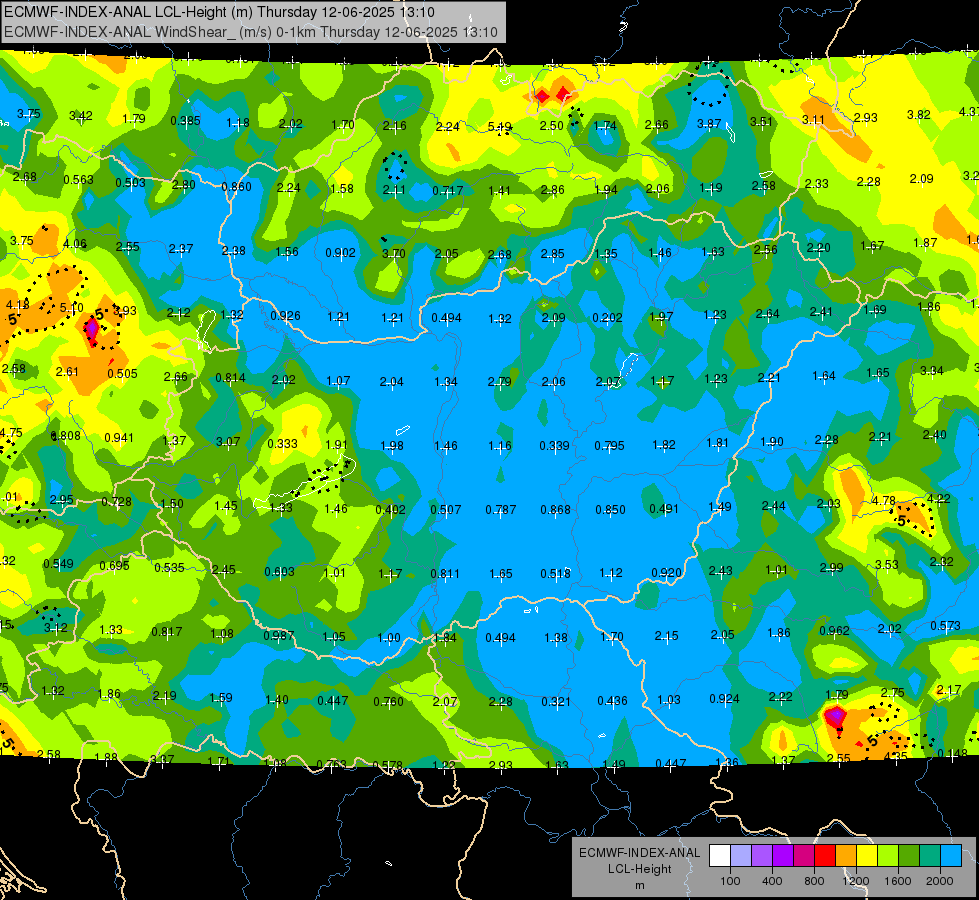979x900 pixels.
Task: Click the wind shear value 0.860
Action: tap(236, 186)
